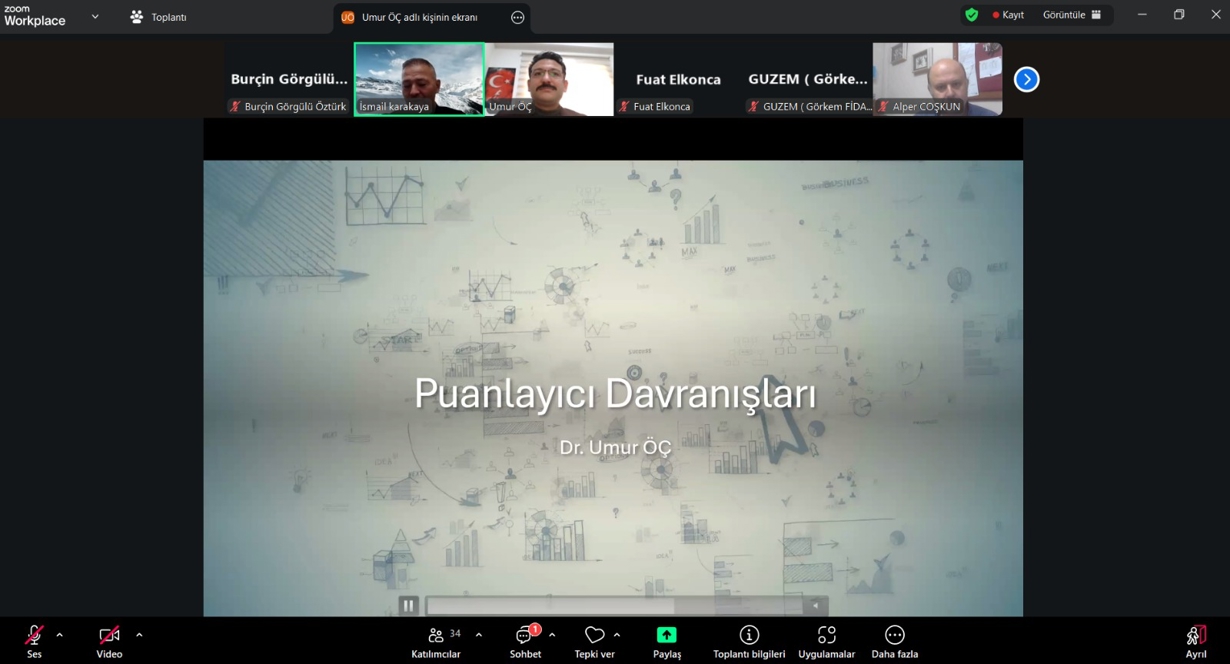The width and height of the screenshot is (1230, 664).
Task: Expand the Zoom Workplace dropdown chevron
Action: (x=95, y=17)
